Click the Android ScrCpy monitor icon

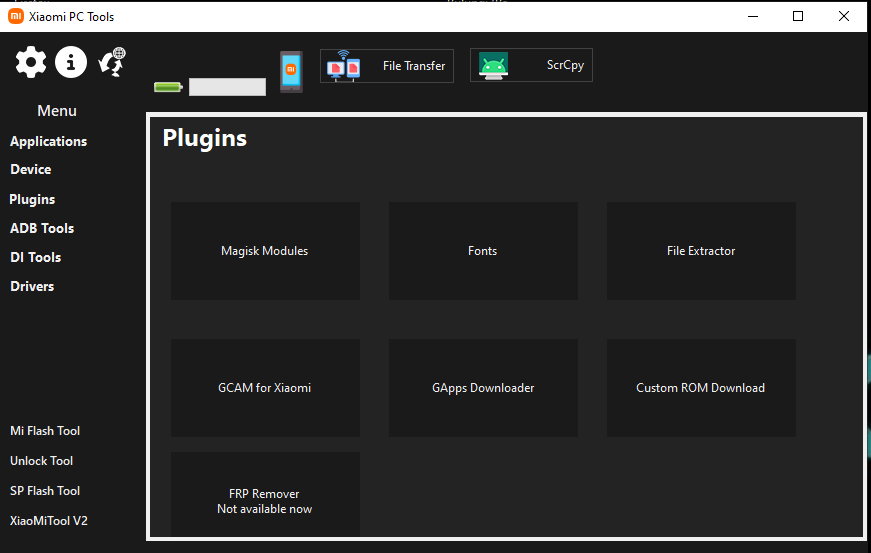pyautogui.click(x=493, y=66)
